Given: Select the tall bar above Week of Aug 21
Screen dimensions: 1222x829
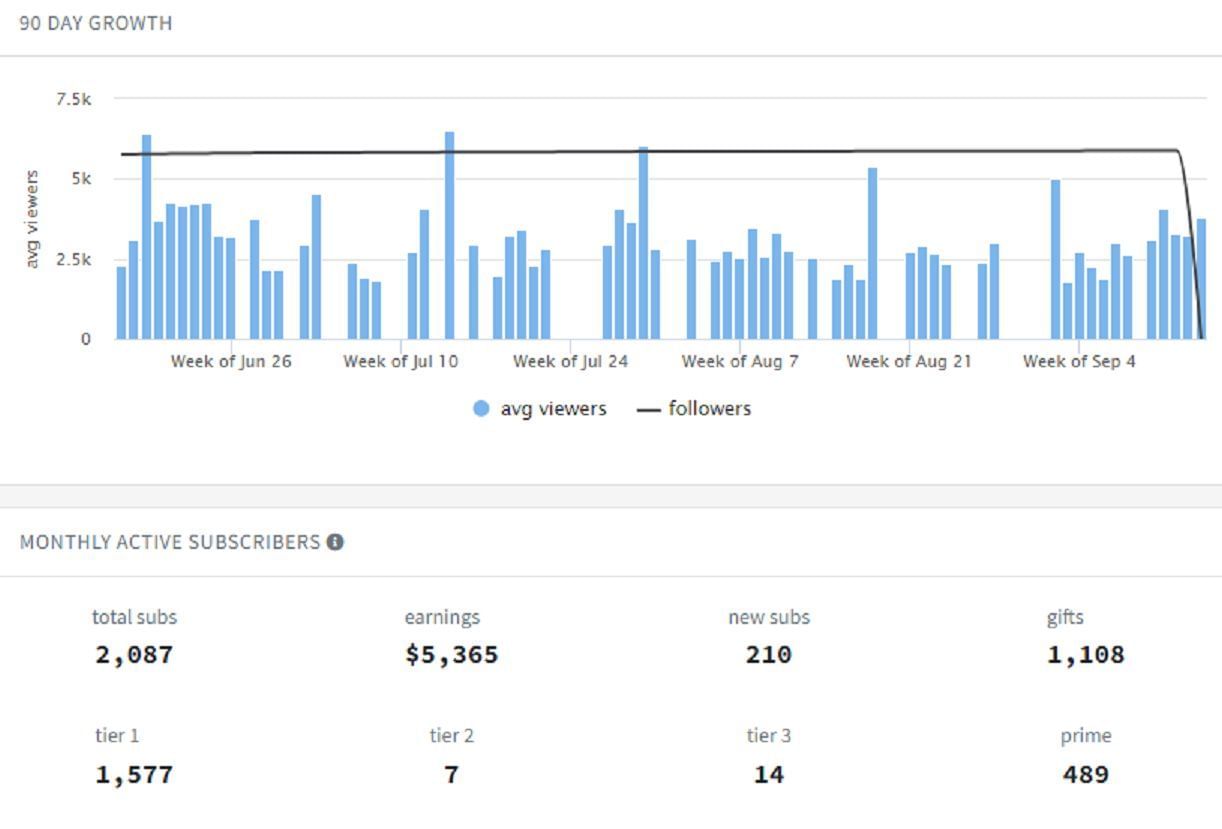Looking at the screenshot, I should tap(872, 253).
